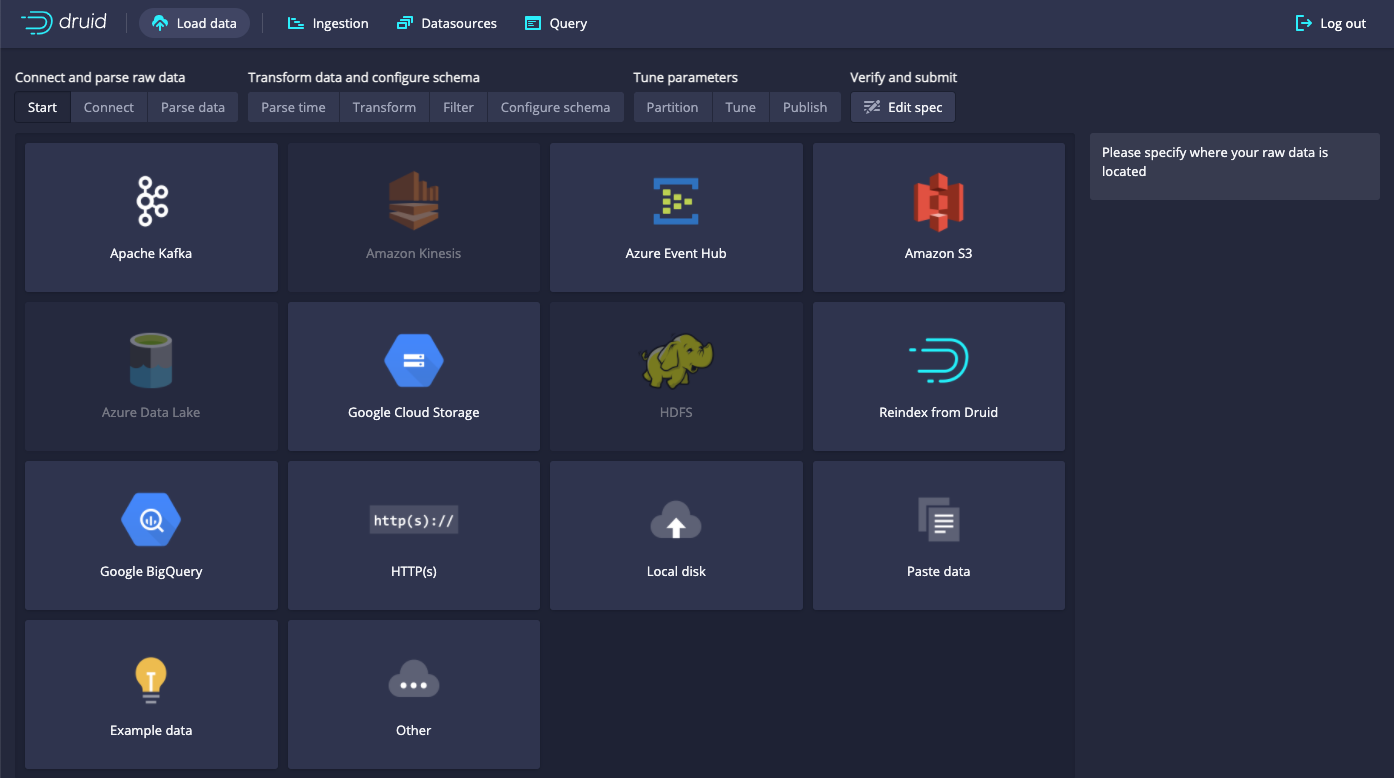Screen dimensions: 1394x778
Task: Choose the Amazon Kinesis icon
Action: (414, 201)
